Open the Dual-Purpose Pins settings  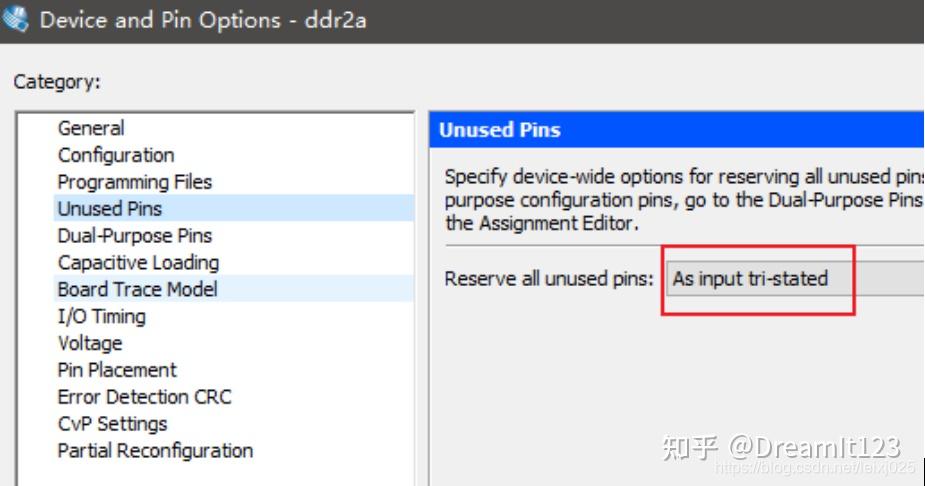(135, 236)
